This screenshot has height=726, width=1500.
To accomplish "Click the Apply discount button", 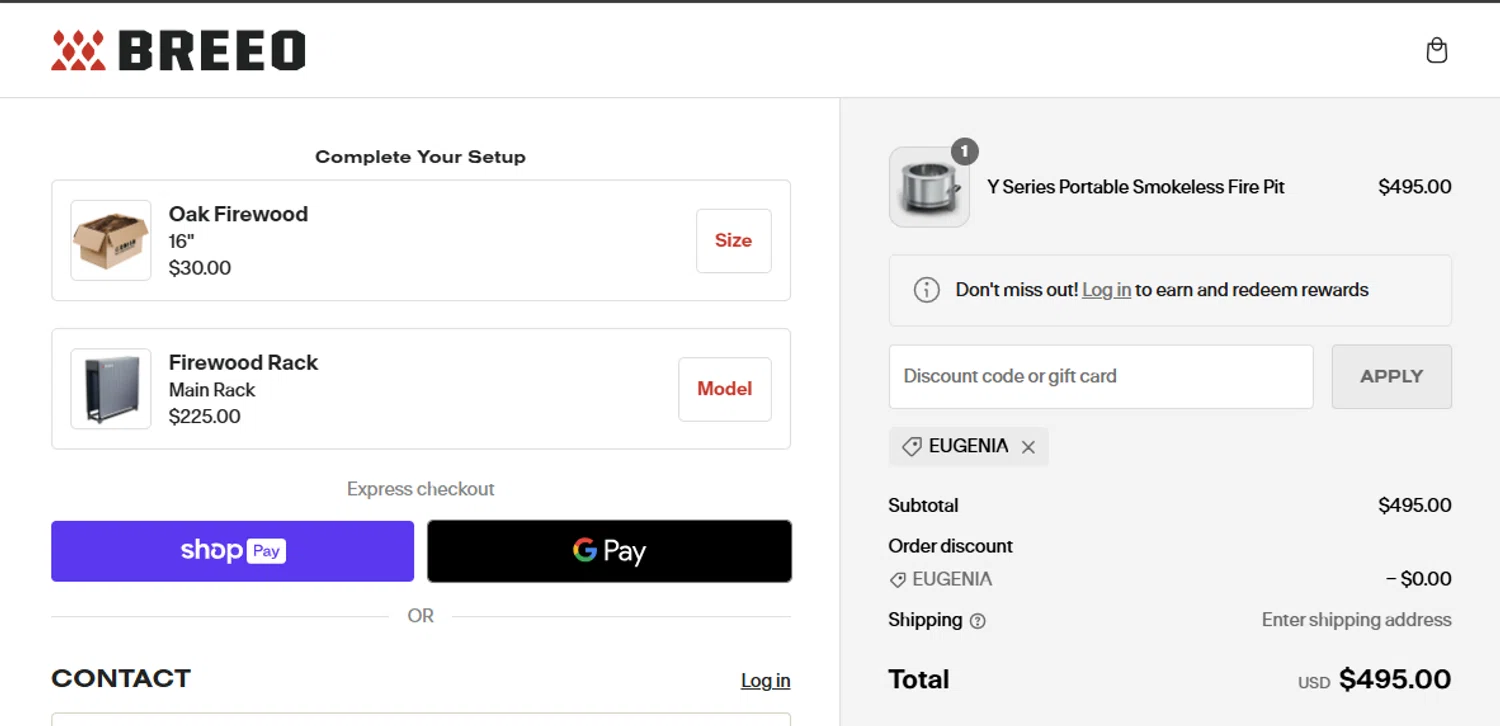I will click(x=1391, y=377).
